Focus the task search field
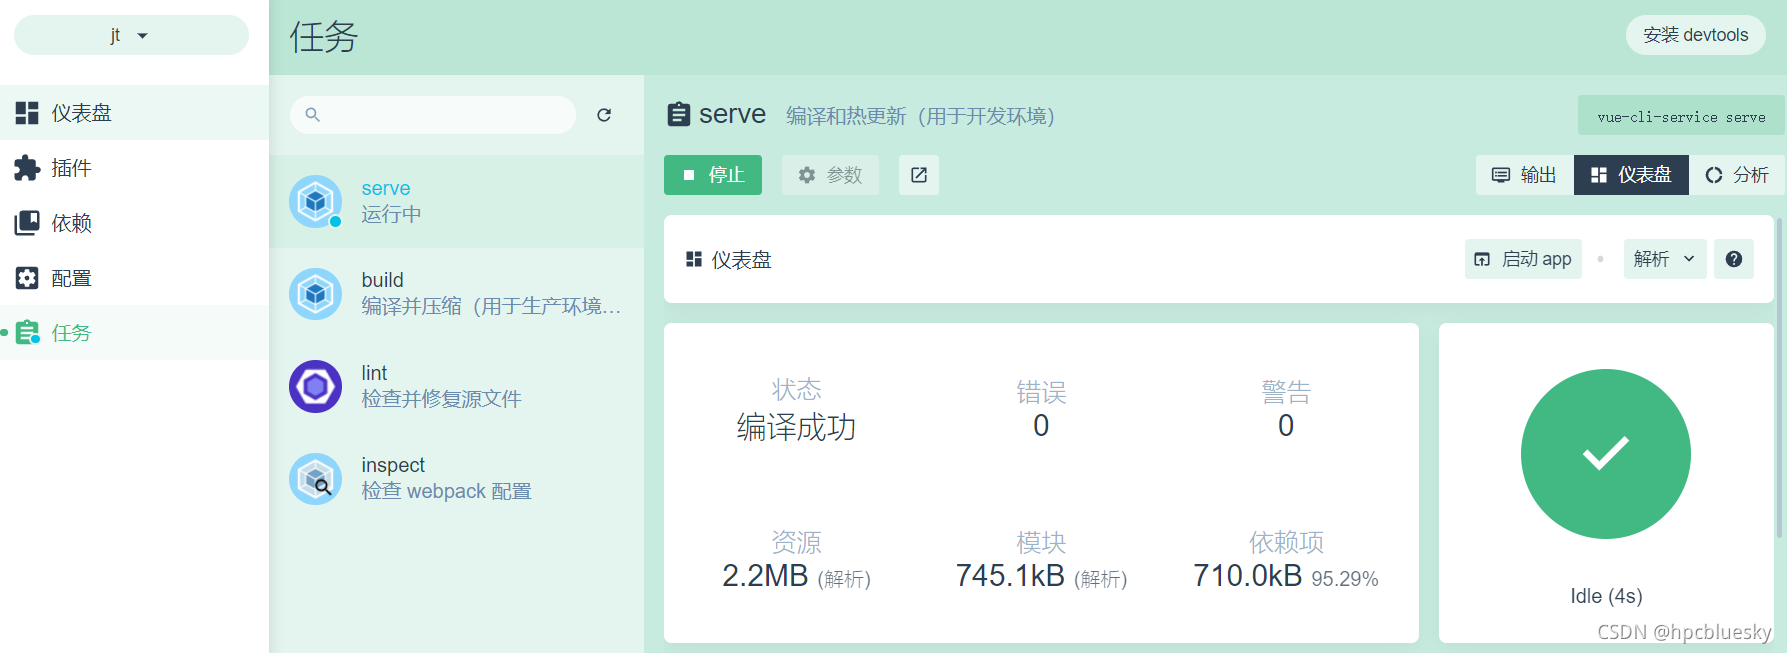This screenshot has width=1787, height=653. (433, 115)
